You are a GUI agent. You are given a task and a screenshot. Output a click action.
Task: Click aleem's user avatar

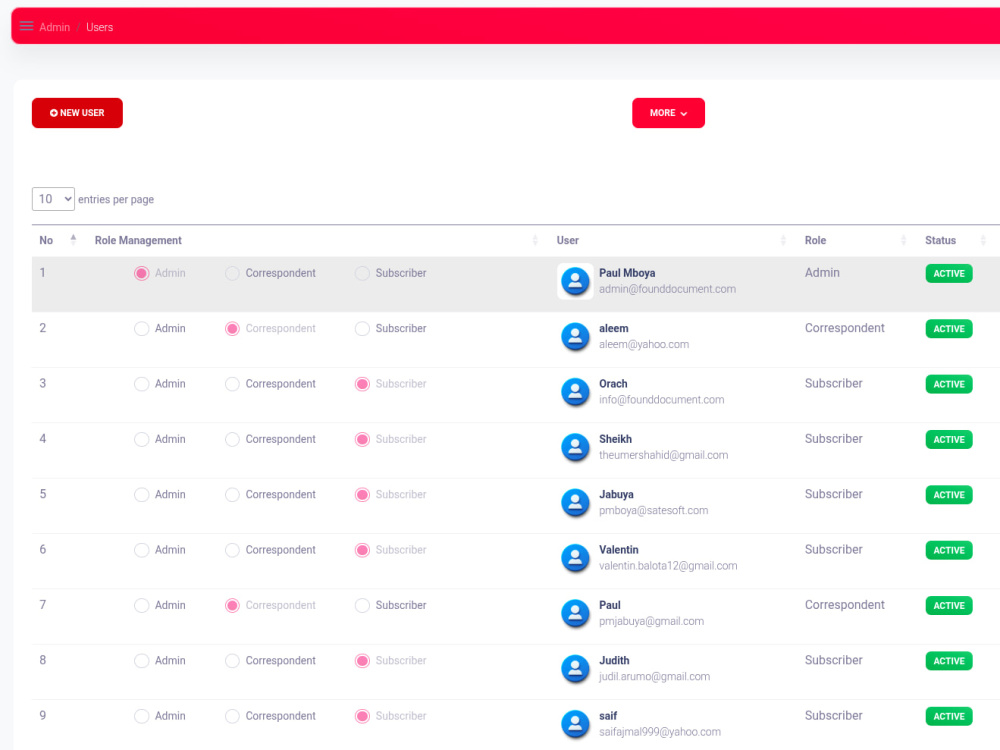click(x=575, y=336)
